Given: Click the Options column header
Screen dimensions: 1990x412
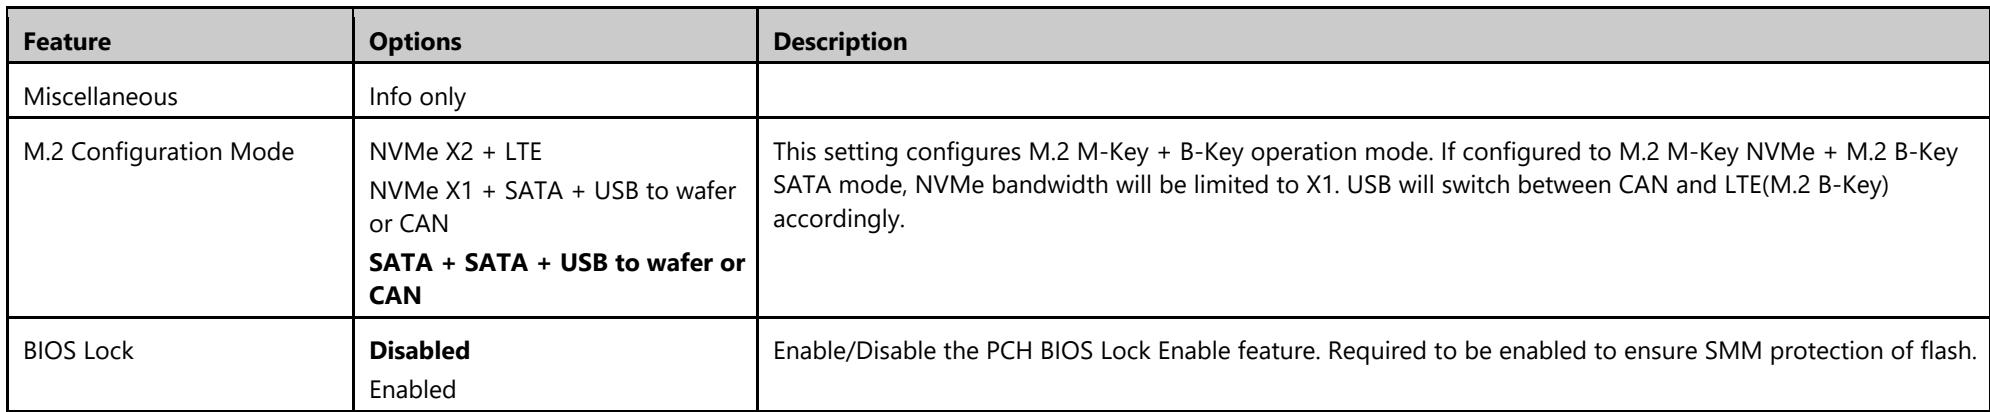Looking at the screenshot, I should [416, 44].
